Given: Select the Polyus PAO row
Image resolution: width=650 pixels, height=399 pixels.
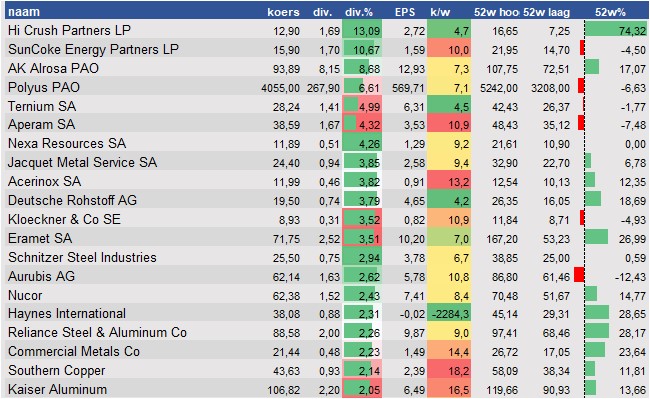Looking at the screenshot, I should 327,87.
